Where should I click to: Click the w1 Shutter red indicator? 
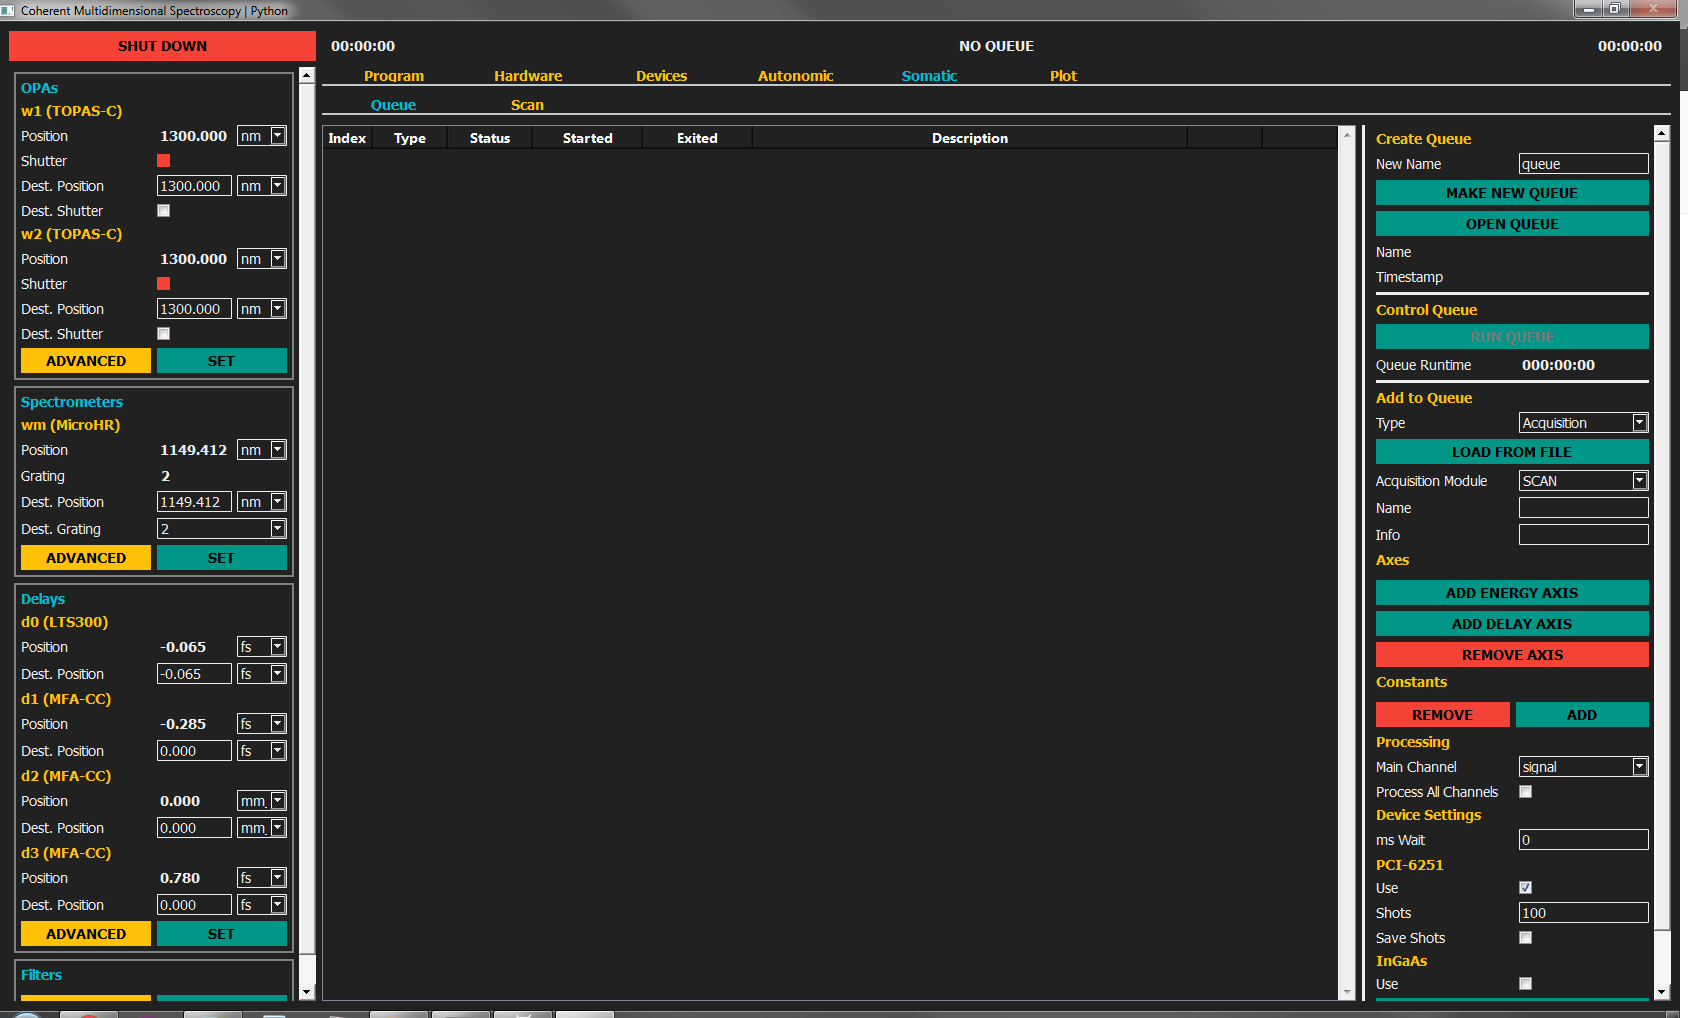pyautogui.click(x=164, y=161)
